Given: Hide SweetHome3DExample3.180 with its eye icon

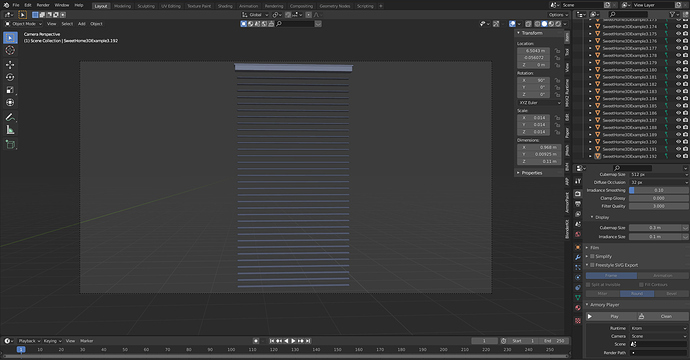Looking at the screenshot, I should point(678,70).
